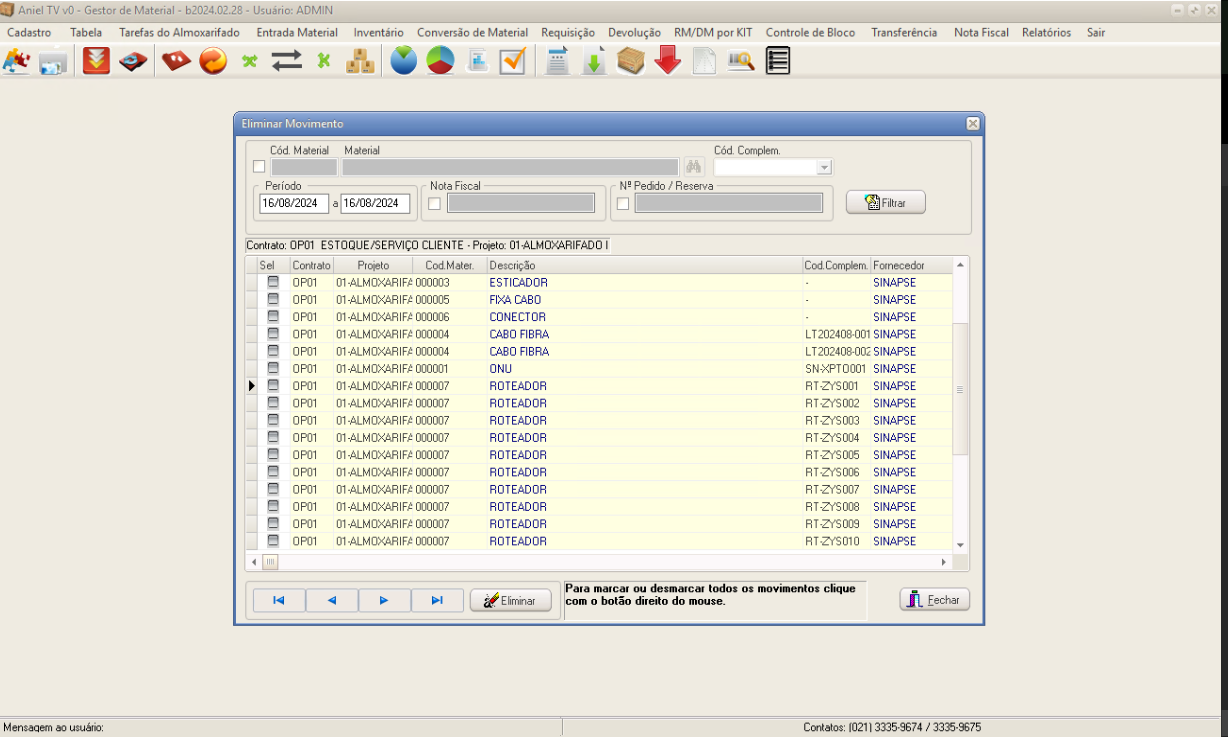Click the wooden crate toolbar icon
1228x737 pixels.
631,62
